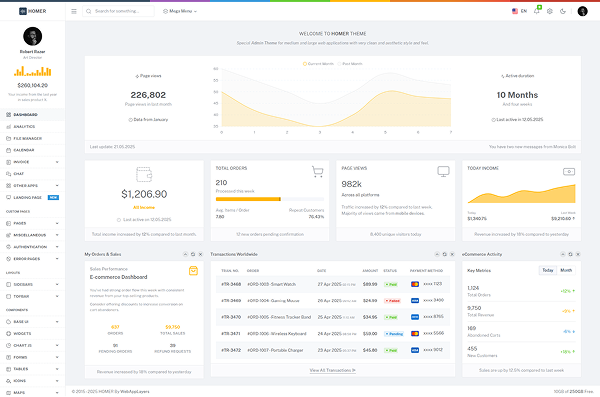Click the Widgets sidebar icon
The height and width of the screenshot is (397, 600).
pos(8,333)
